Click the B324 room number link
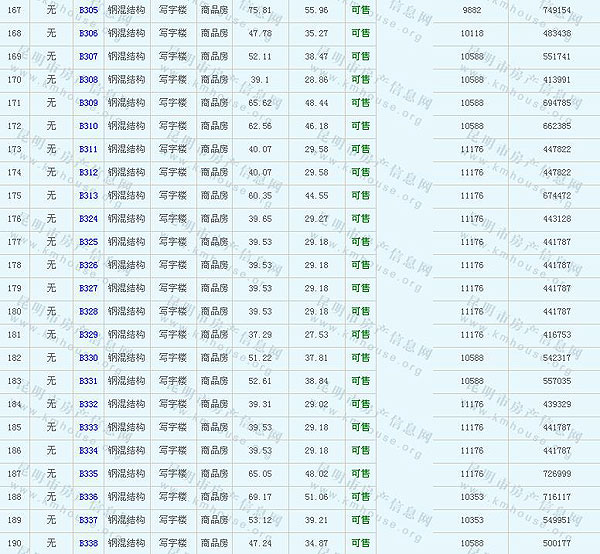 pos(88,219)
